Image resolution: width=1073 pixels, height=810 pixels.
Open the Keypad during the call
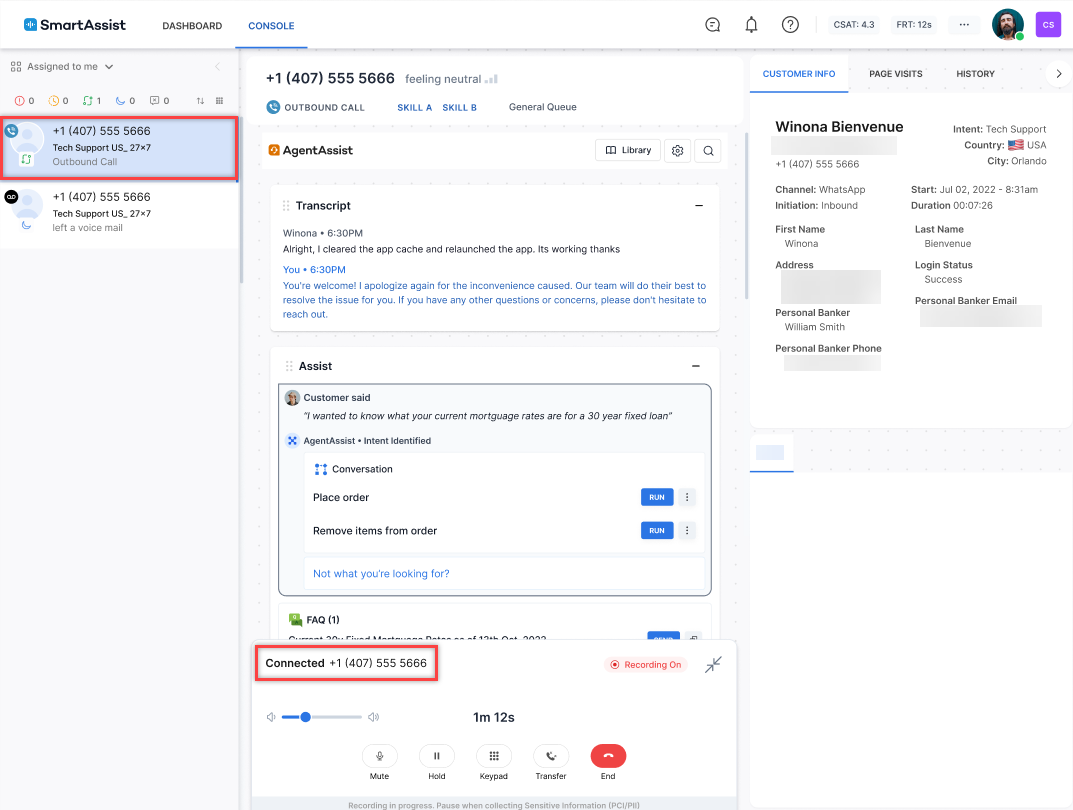pyautogui.click(x=494, y=756)
